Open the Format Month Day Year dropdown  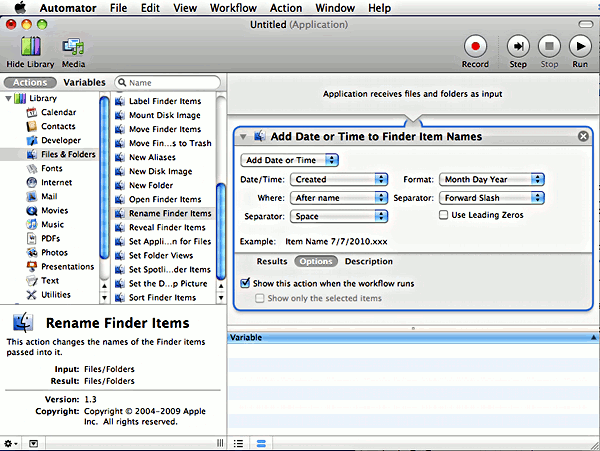[492, 179]
